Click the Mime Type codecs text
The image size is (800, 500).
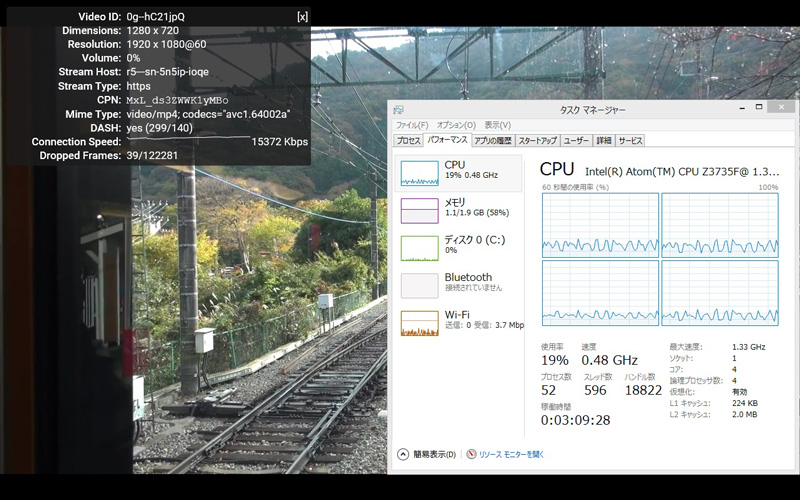pos(208,114)
